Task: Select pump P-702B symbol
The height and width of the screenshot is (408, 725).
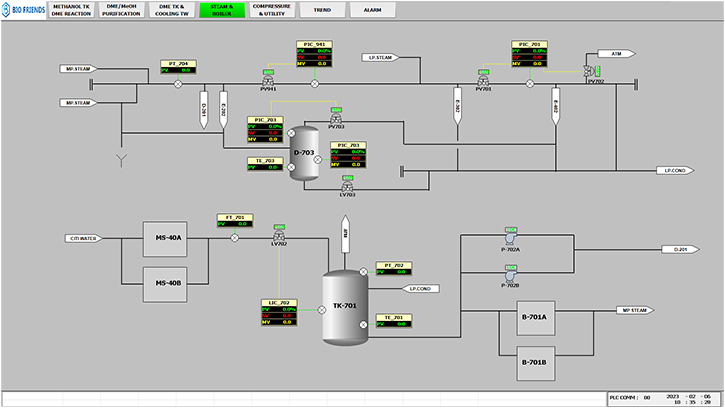Action: 510,276
